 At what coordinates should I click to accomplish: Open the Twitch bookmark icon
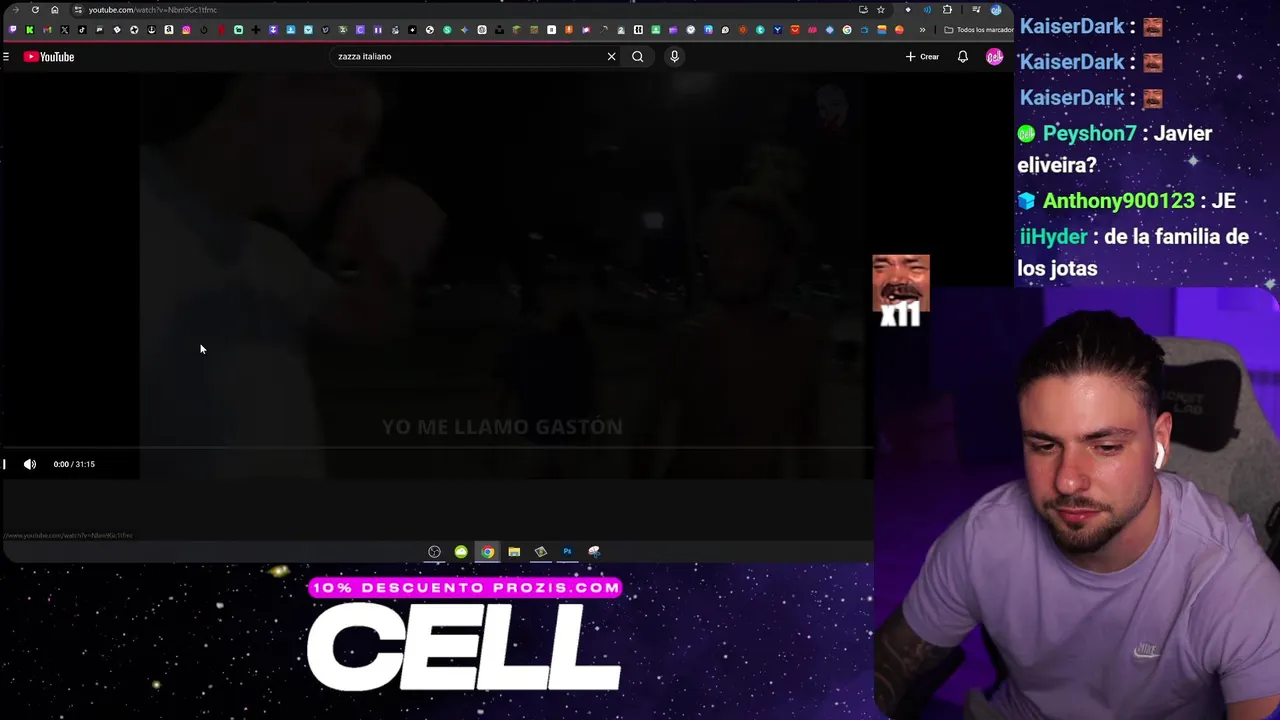[x=13, y=30]
